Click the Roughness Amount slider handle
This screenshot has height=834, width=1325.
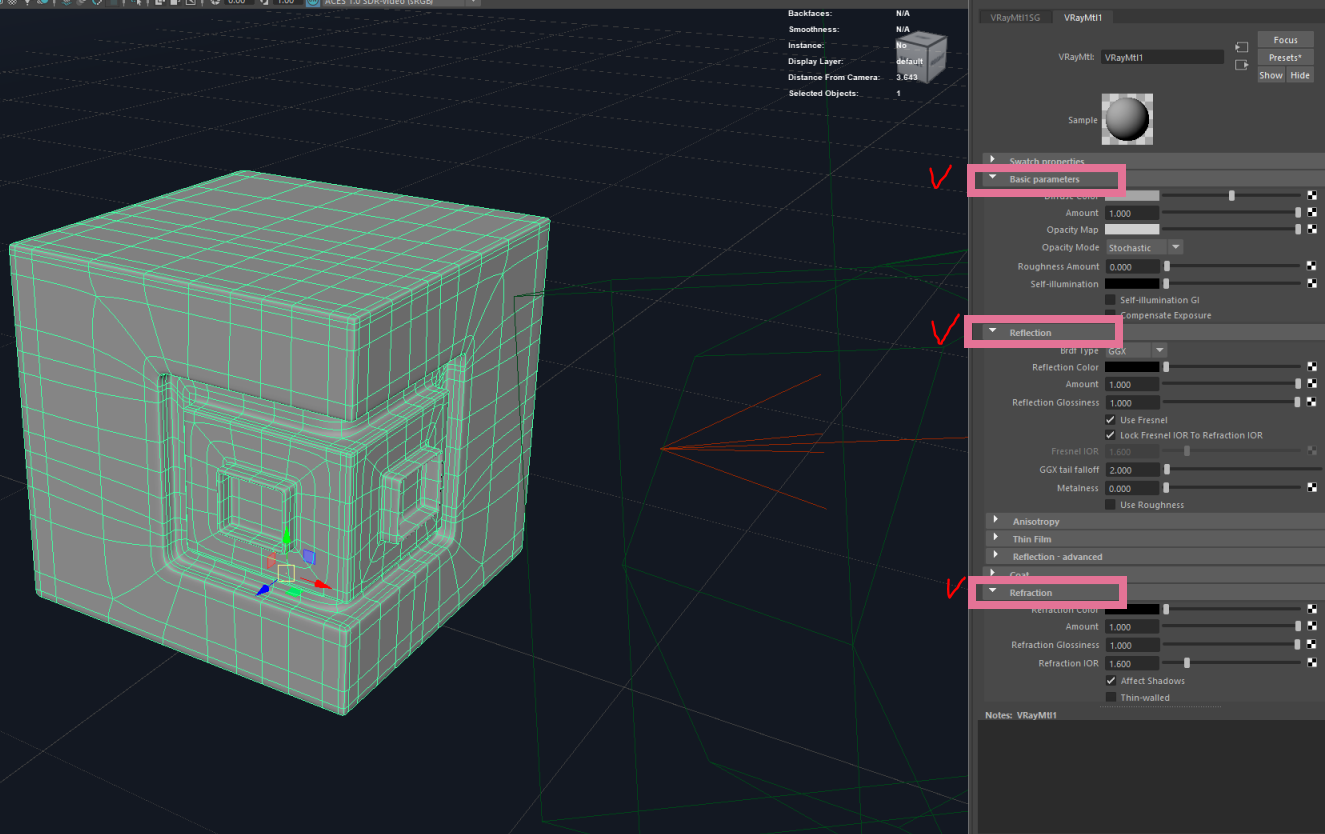pos(1167,267)
